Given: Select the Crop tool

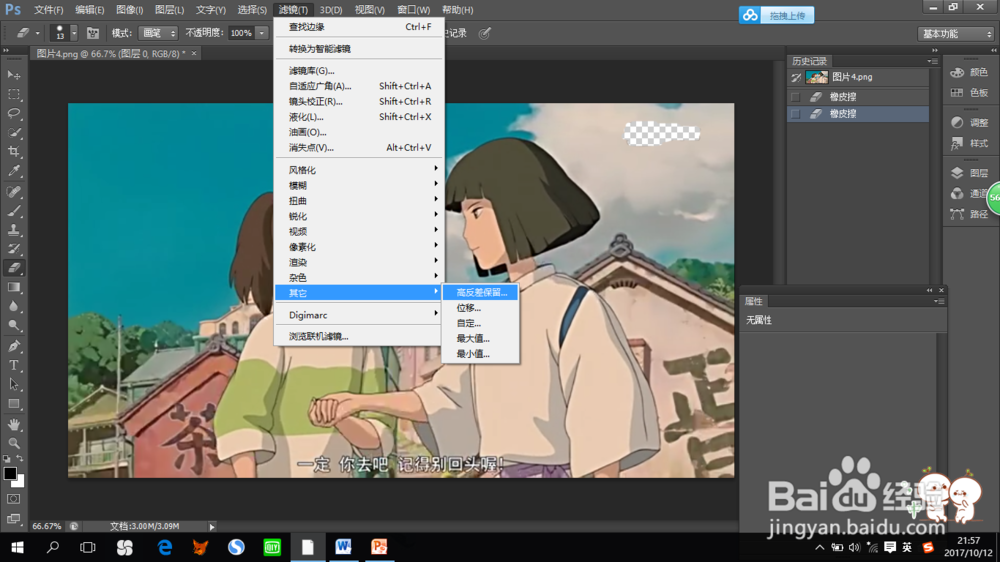Looking at the screenshot, I should pyautogui.click(x=13, y=152).
